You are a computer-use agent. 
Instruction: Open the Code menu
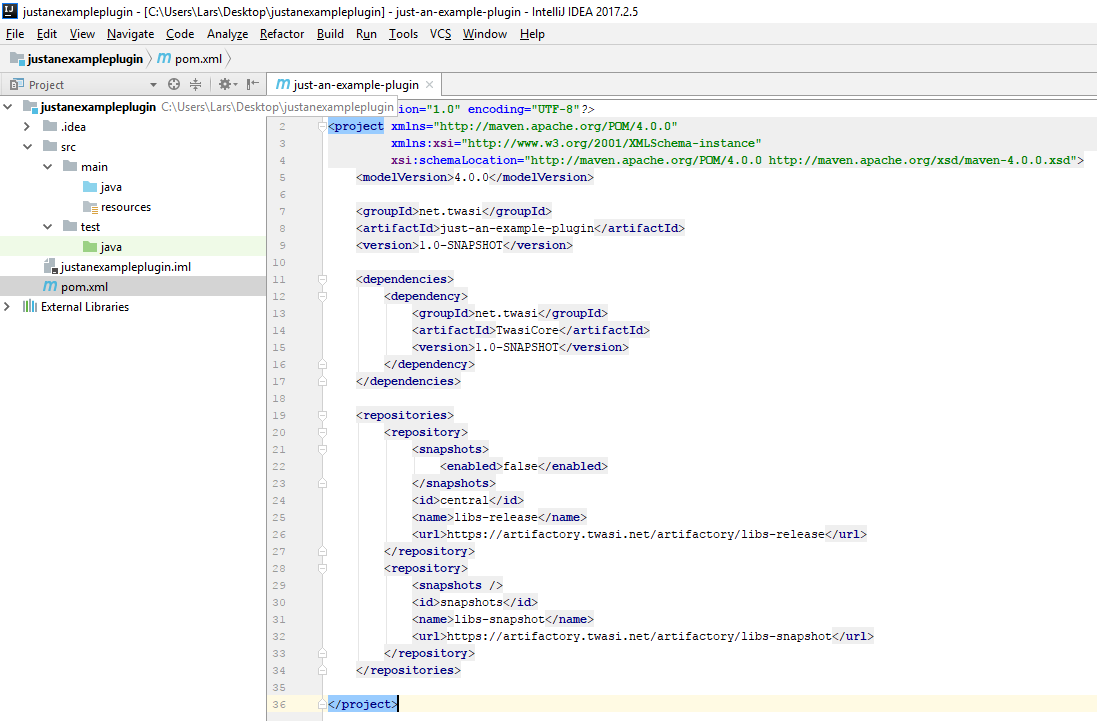pyautogui.click(x=180, y=34)
